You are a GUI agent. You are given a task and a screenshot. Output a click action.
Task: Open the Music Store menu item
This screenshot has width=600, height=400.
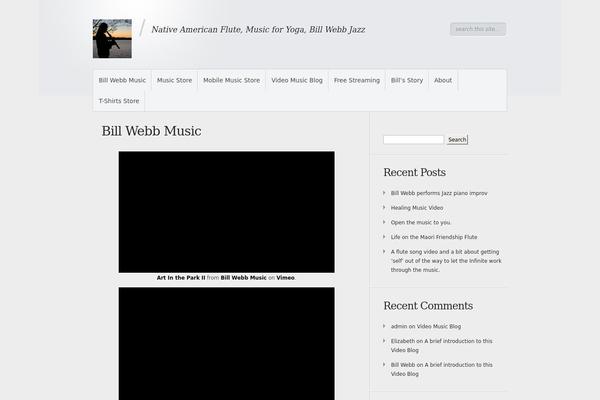coord(174,80)
